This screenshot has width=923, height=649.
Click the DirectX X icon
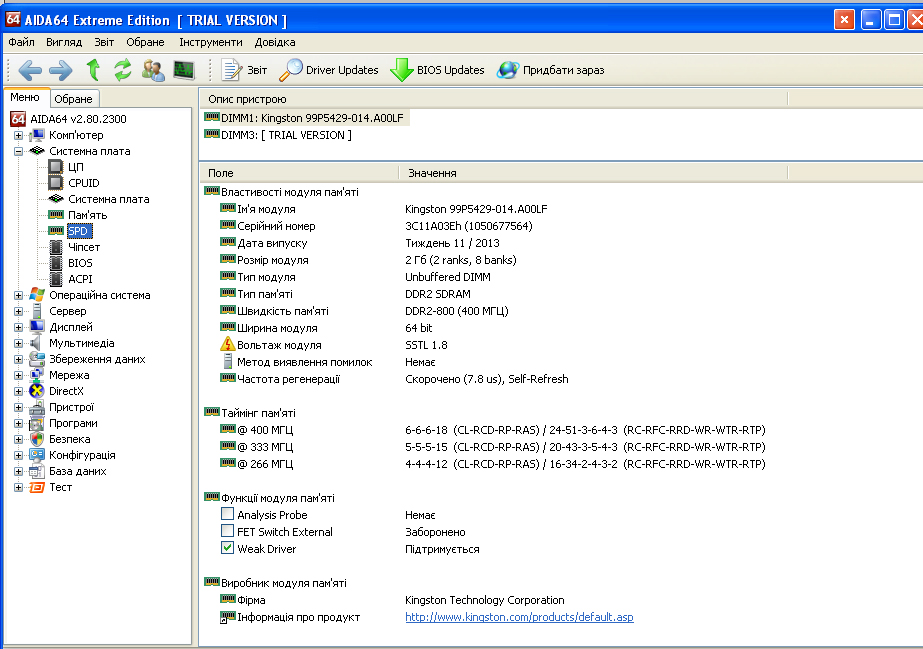[36, 391]
